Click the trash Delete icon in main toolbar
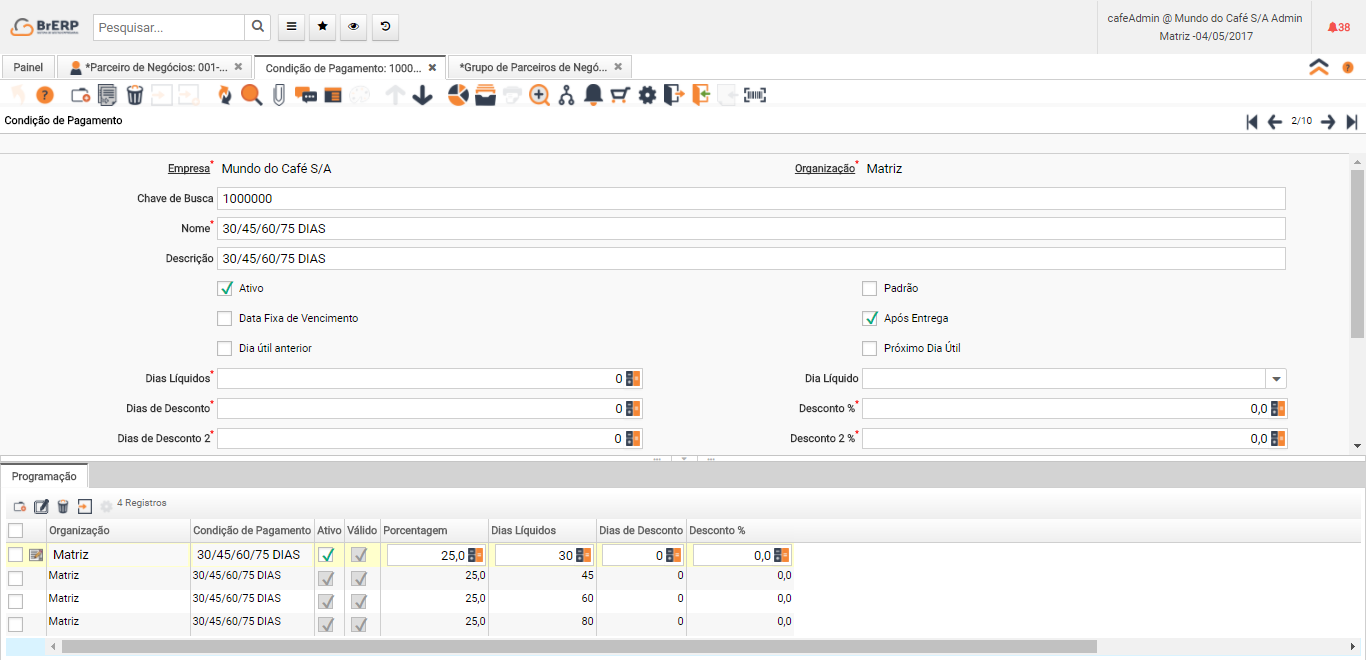1366x660 pixels. tap(135, 95)
